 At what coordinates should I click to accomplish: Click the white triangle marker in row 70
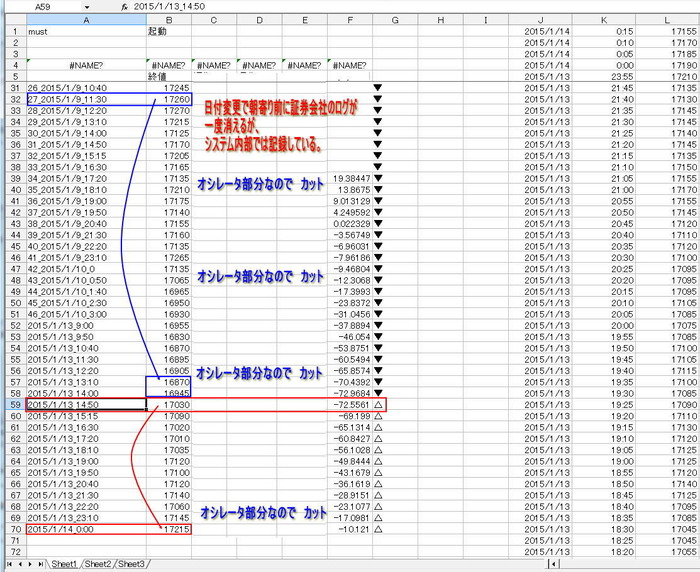click(378, 529)
